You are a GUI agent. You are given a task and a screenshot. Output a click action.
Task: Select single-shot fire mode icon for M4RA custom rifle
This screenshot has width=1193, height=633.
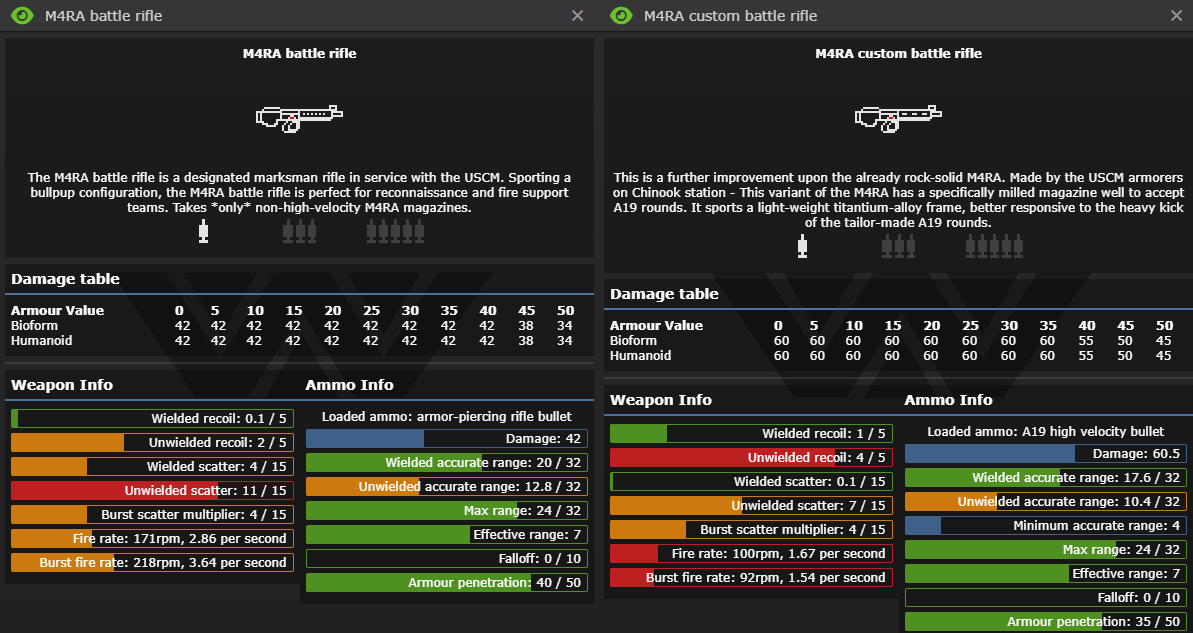802,246
